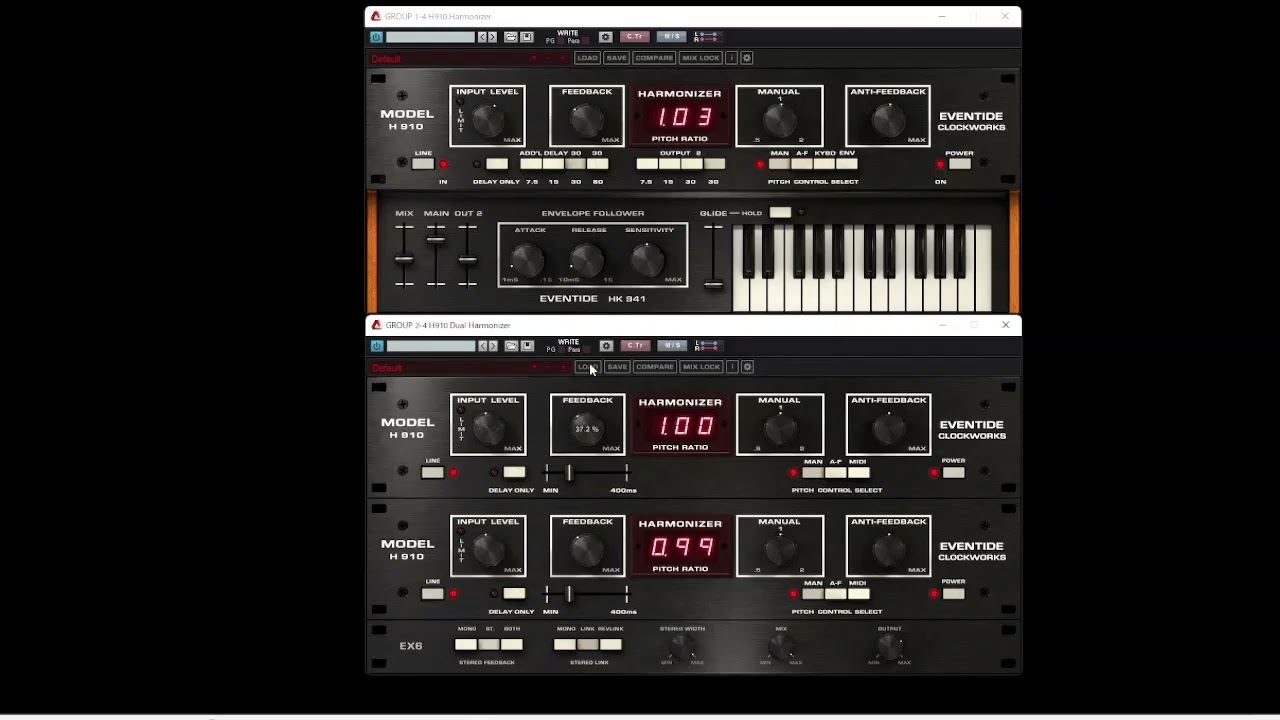The height and width of the screenshot is (720, 1280).
Task: Toggle the DELAY ONLY switch on the top Dual Harmonizer unit
Action: click(x=514, y=472)
